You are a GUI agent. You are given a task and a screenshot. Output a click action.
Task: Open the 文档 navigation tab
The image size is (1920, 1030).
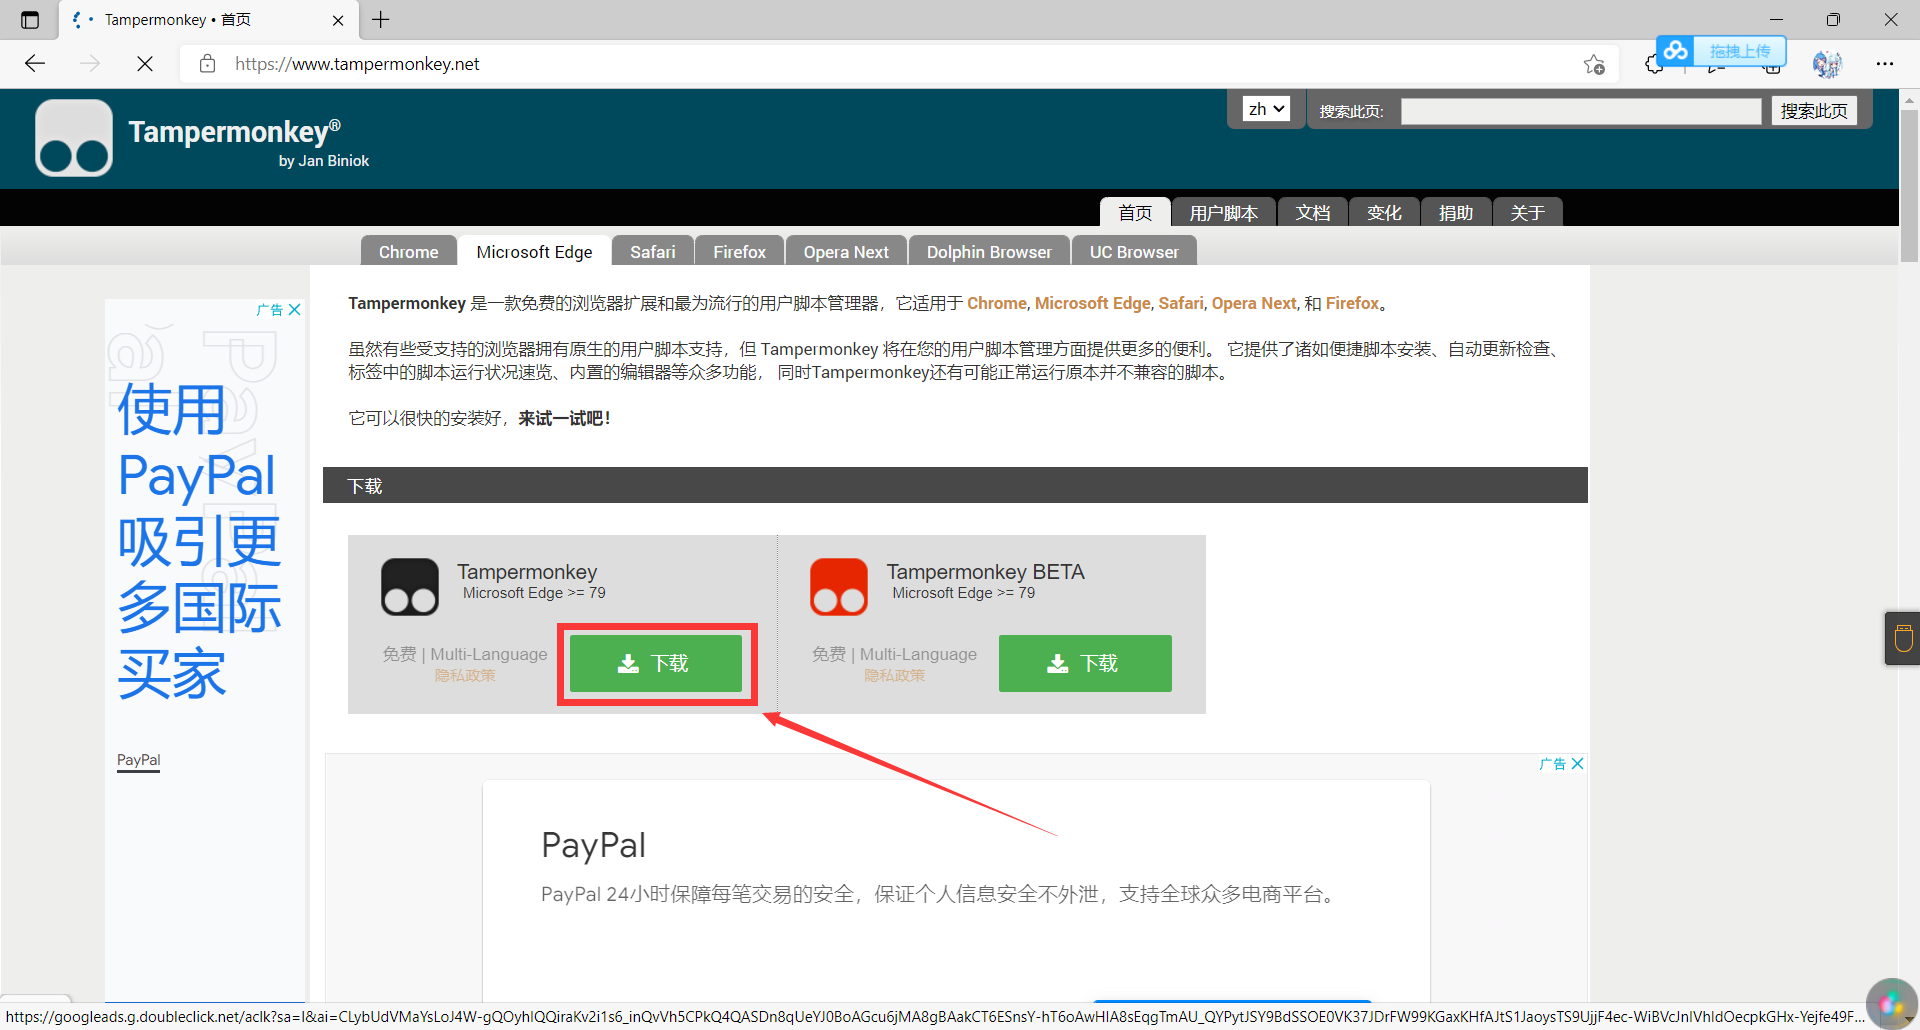[x=1313, y=213]
